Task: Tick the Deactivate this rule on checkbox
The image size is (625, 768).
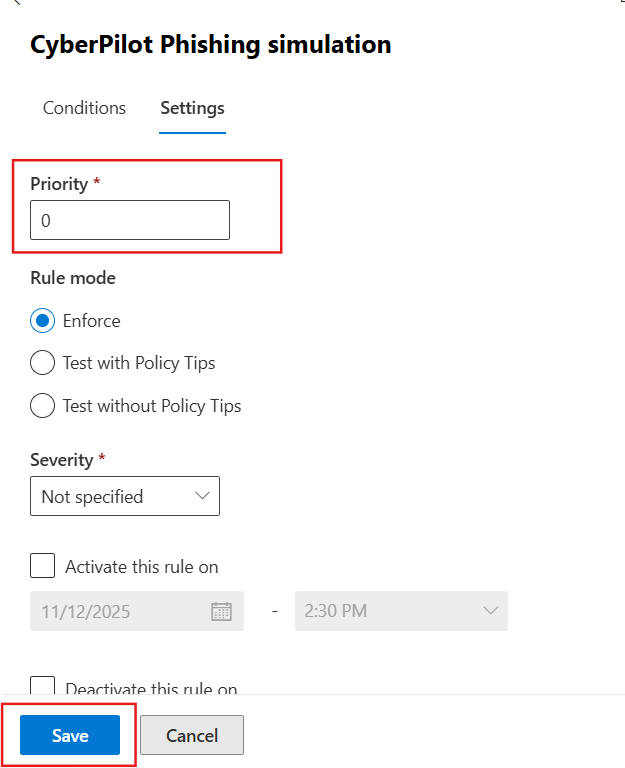Action: [x=43, y=687]
